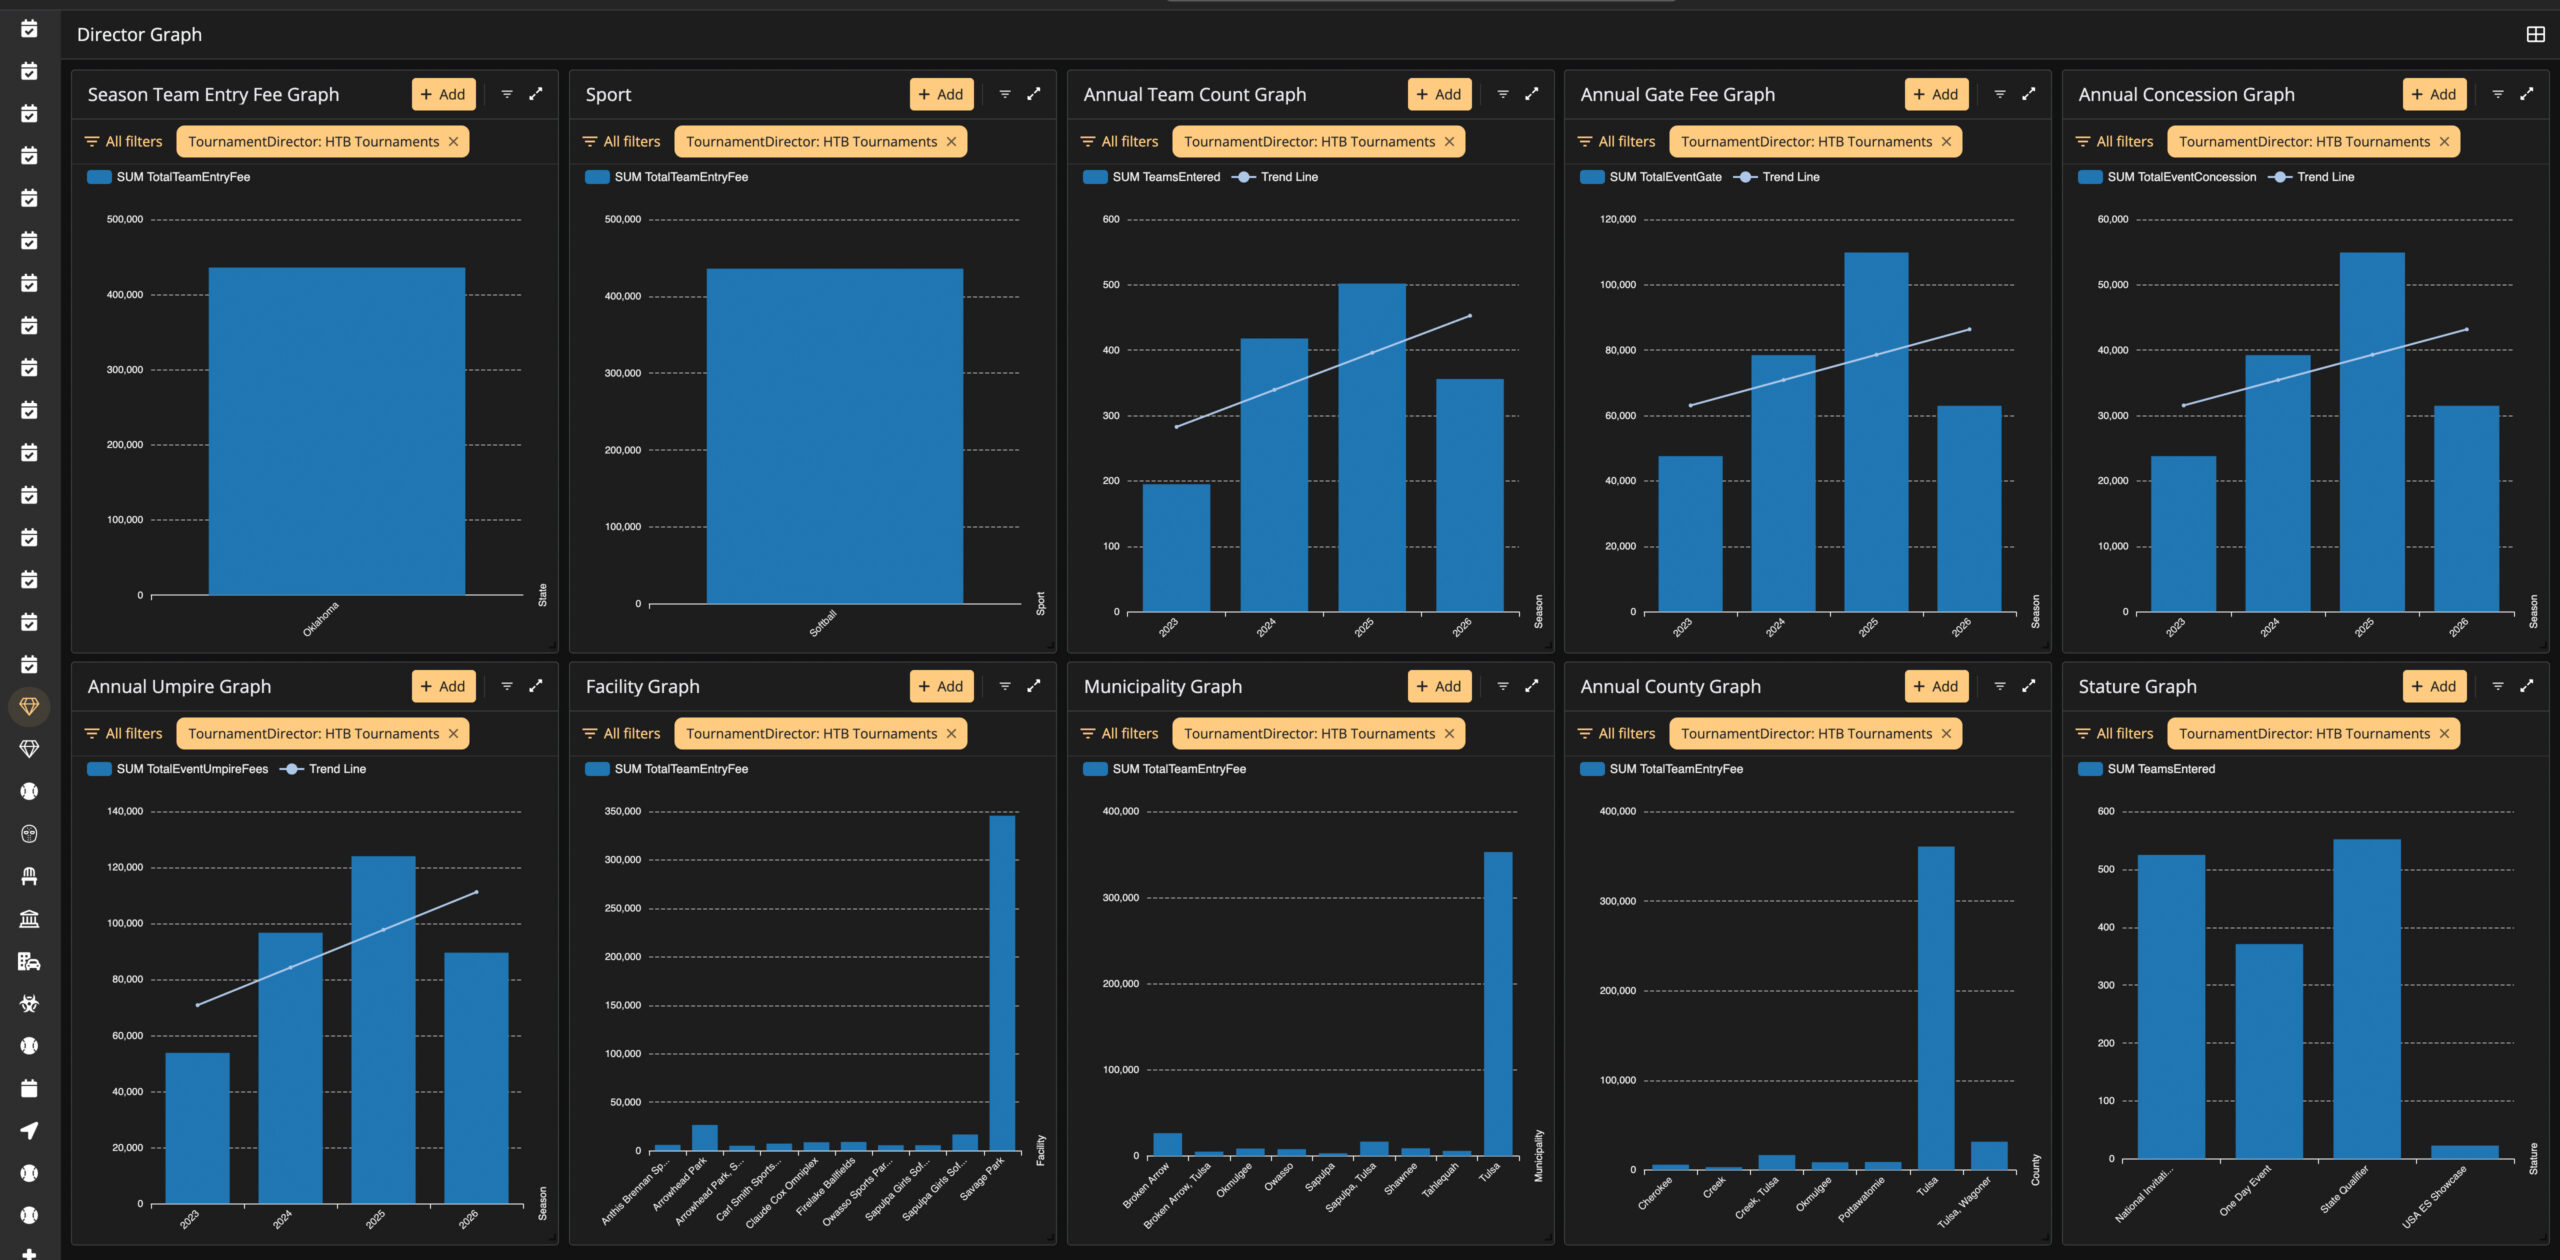Click Add in Annual Gate Fee Graph

(1936, 94)
